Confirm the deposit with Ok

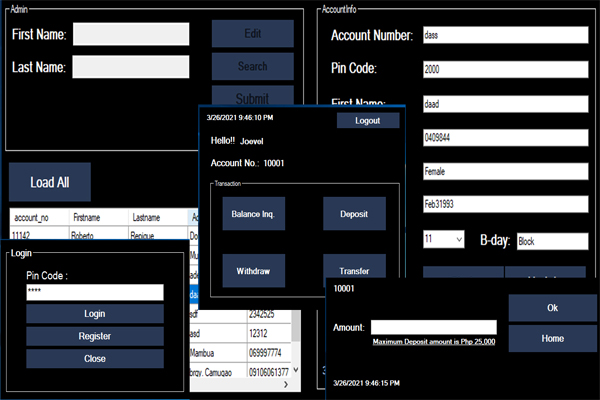click(x=551, y=308)
